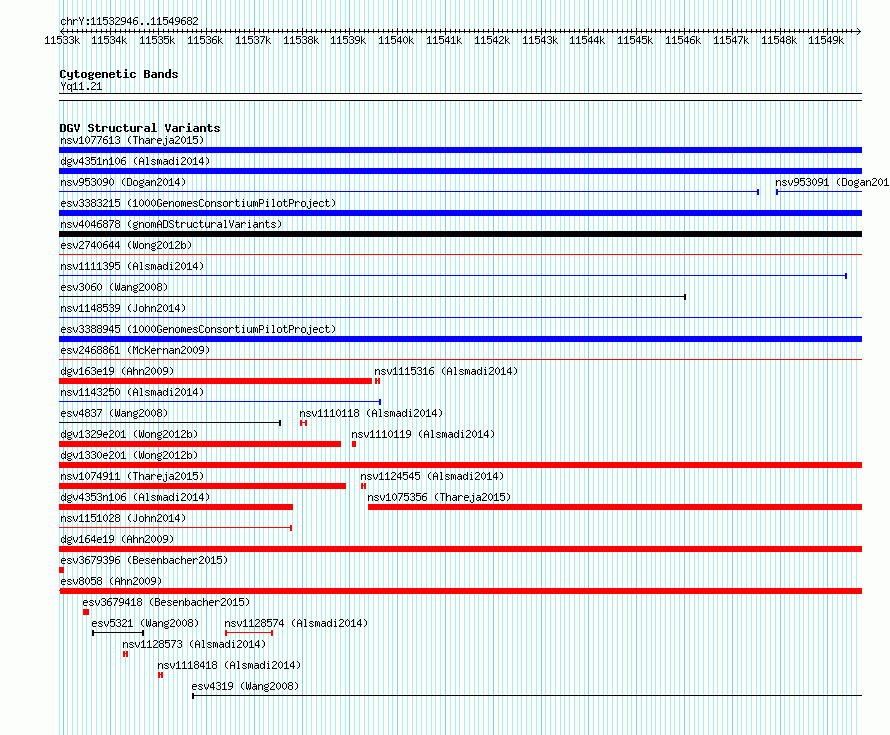Click esv3388945 1000GenomesConsortiumPilotProject label
The image size is (890, 735).
(x=198, y=329)
